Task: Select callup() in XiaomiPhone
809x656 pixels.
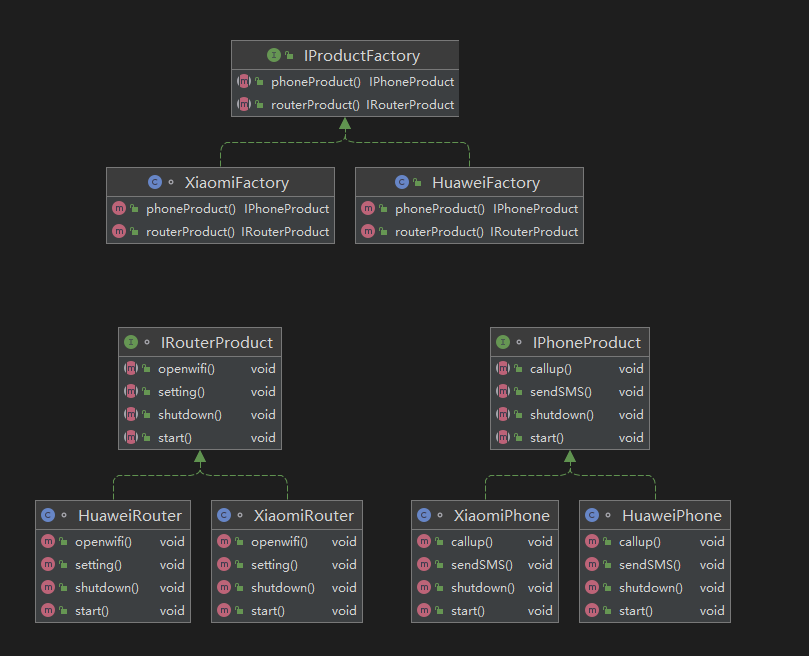Action: tap(485, 541)
